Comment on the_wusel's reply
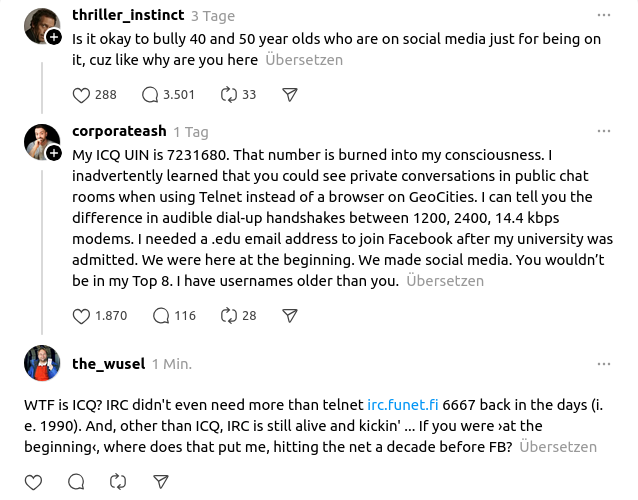This screenshot has width=638, height=500. 76,482
